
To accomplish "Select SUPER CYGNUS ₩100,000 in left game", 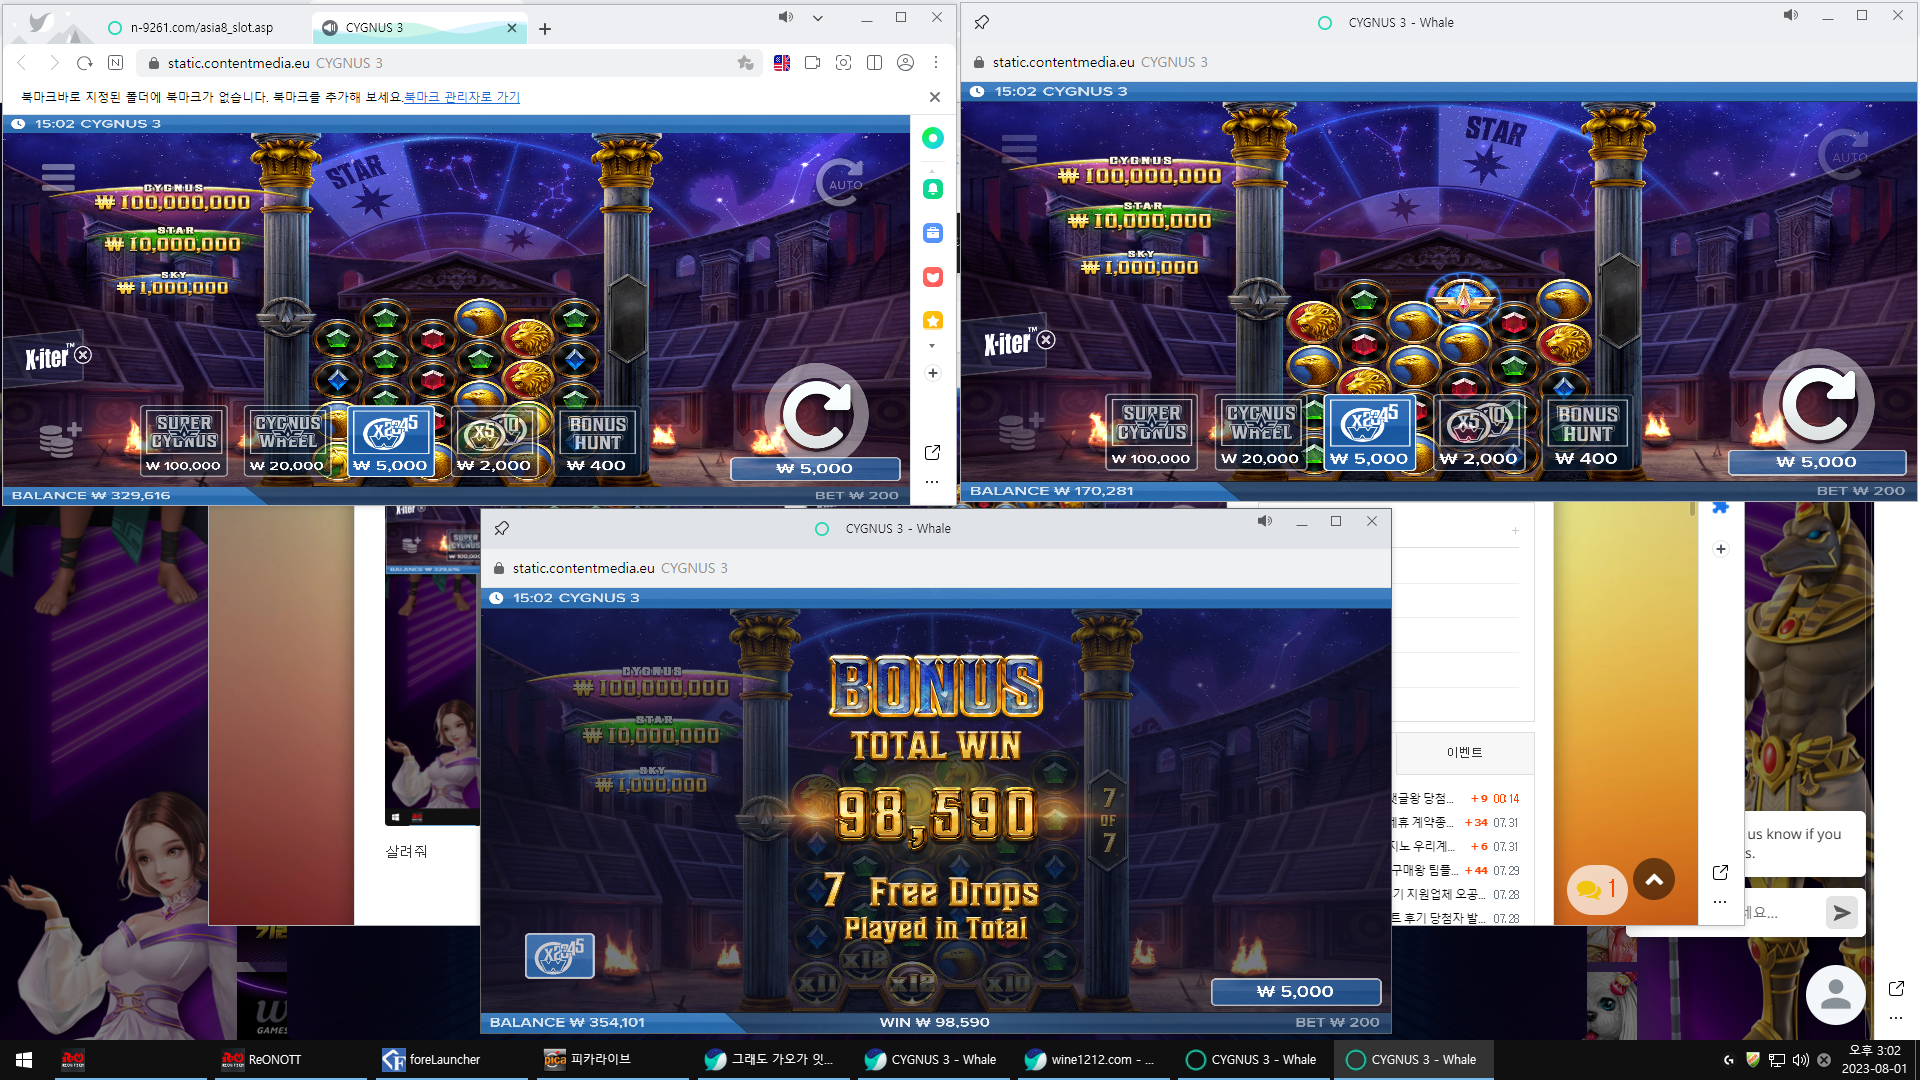I will [184, 441].
